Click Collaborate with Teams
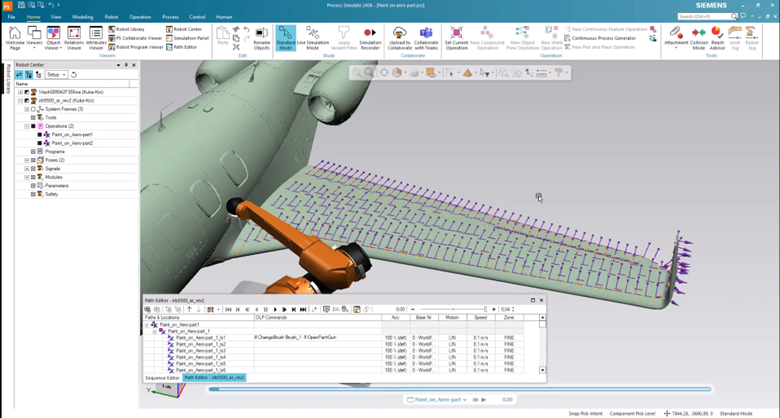 [427, 38]
